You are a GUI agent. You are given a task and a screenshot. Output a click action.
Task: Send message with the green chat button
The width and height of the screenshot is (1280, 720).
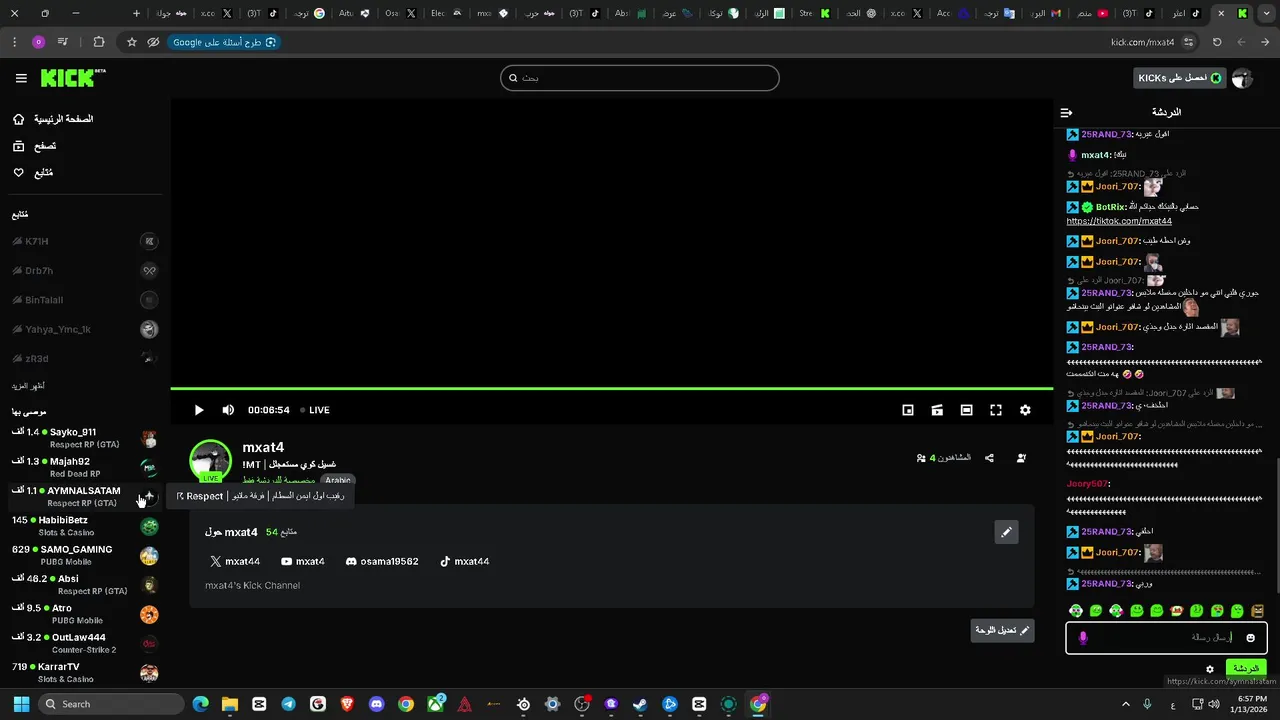(x=1246, y=668)
